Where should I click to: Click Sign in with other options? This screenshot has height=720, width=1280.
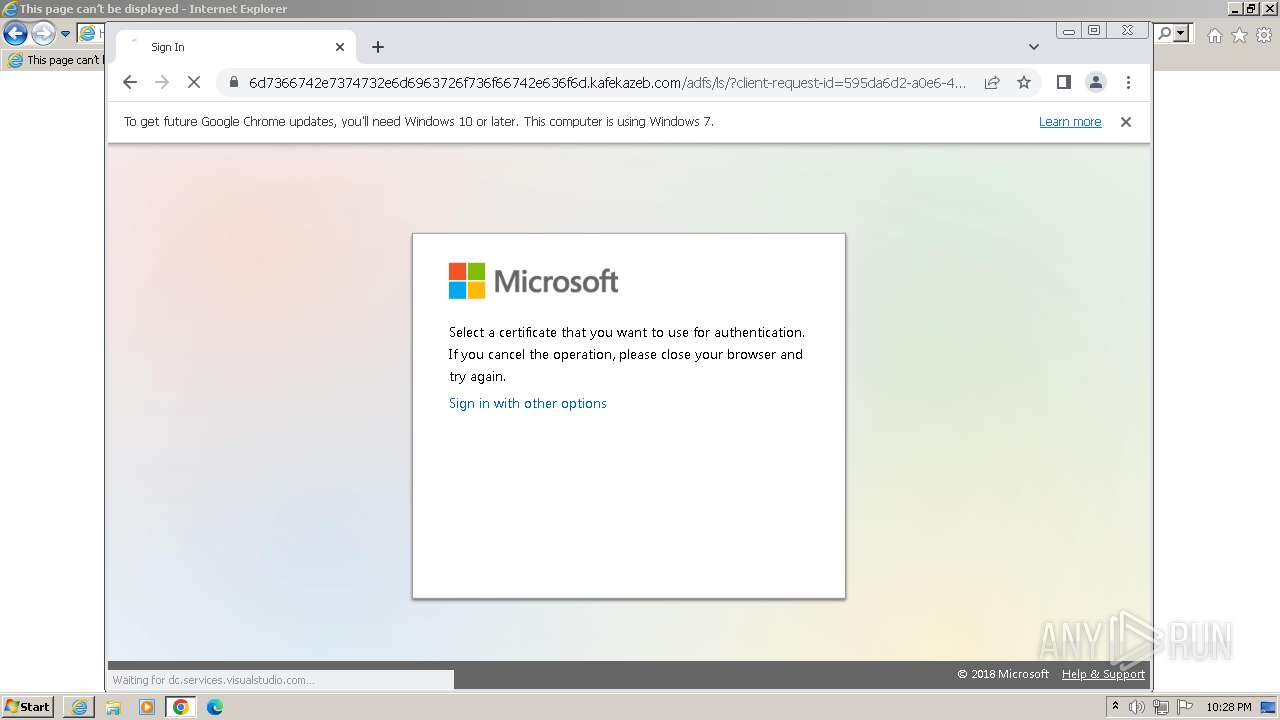(x=528, y=403)
